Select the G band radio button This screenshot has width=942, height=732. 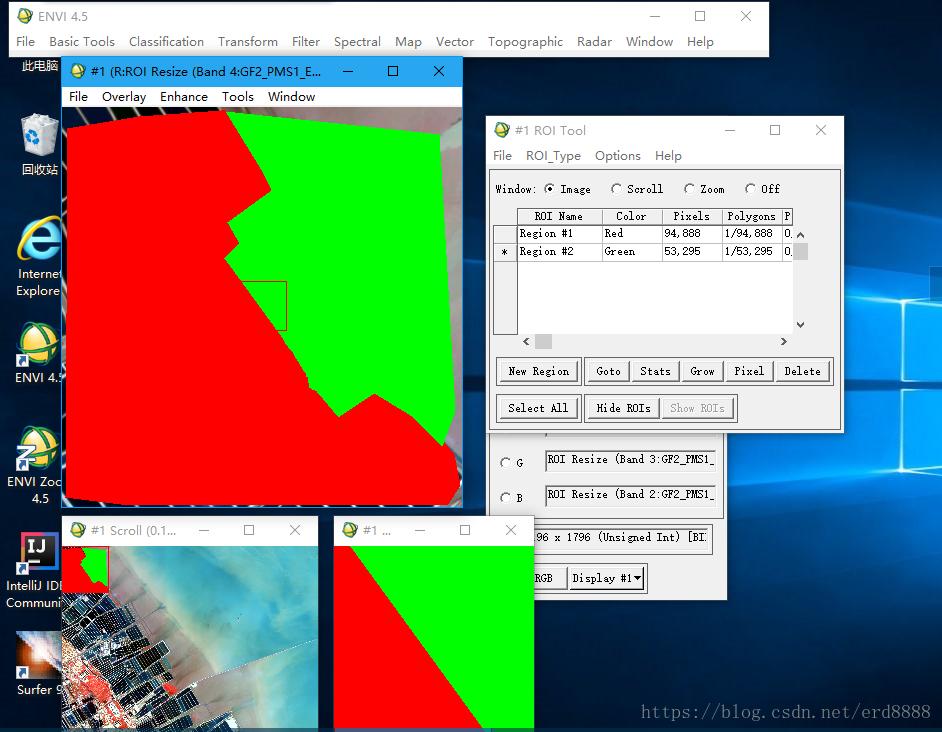505,463
